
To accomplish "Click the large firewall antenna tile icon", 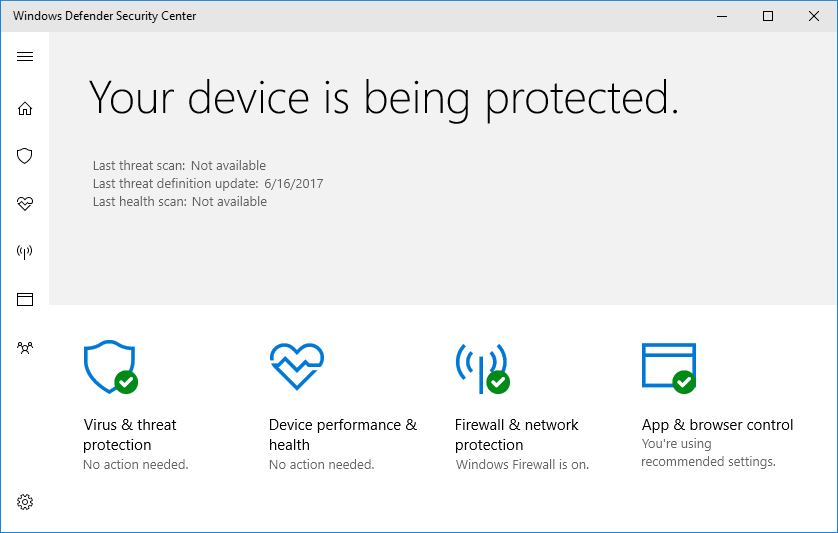I will click(483, 368).
